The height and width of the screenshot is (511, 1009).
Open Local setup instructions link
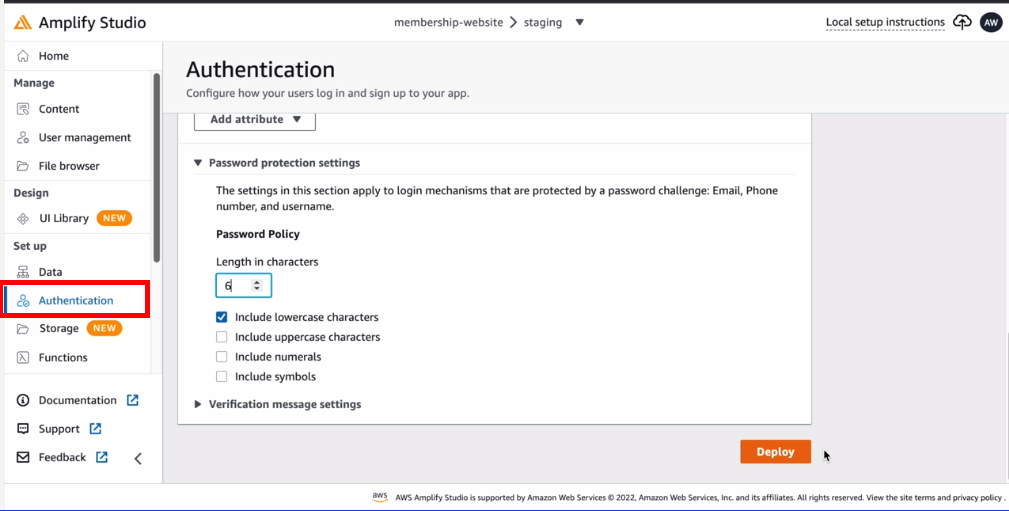pos(885,23)
